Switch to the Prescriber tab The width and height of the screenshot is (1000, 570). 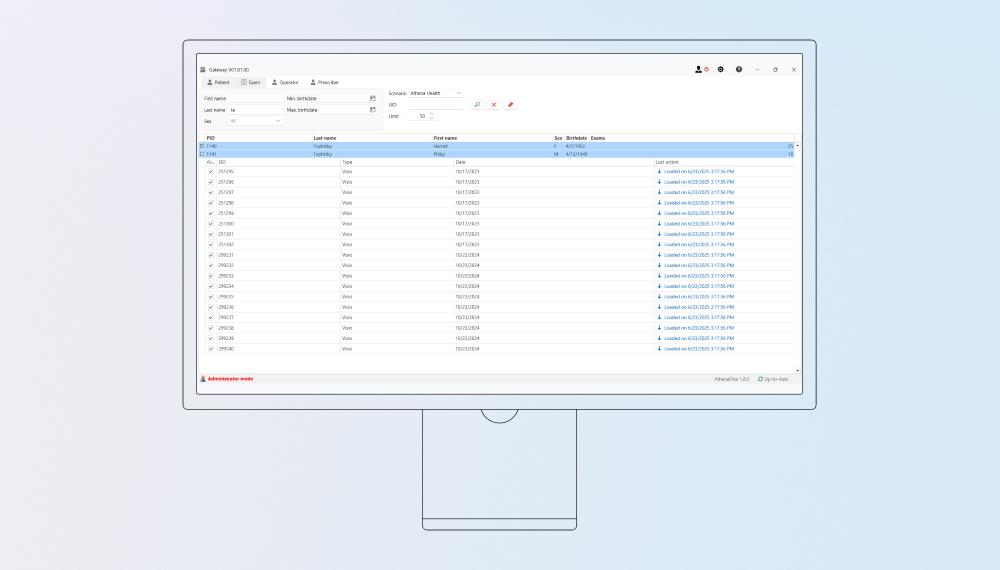pos(324,82)
